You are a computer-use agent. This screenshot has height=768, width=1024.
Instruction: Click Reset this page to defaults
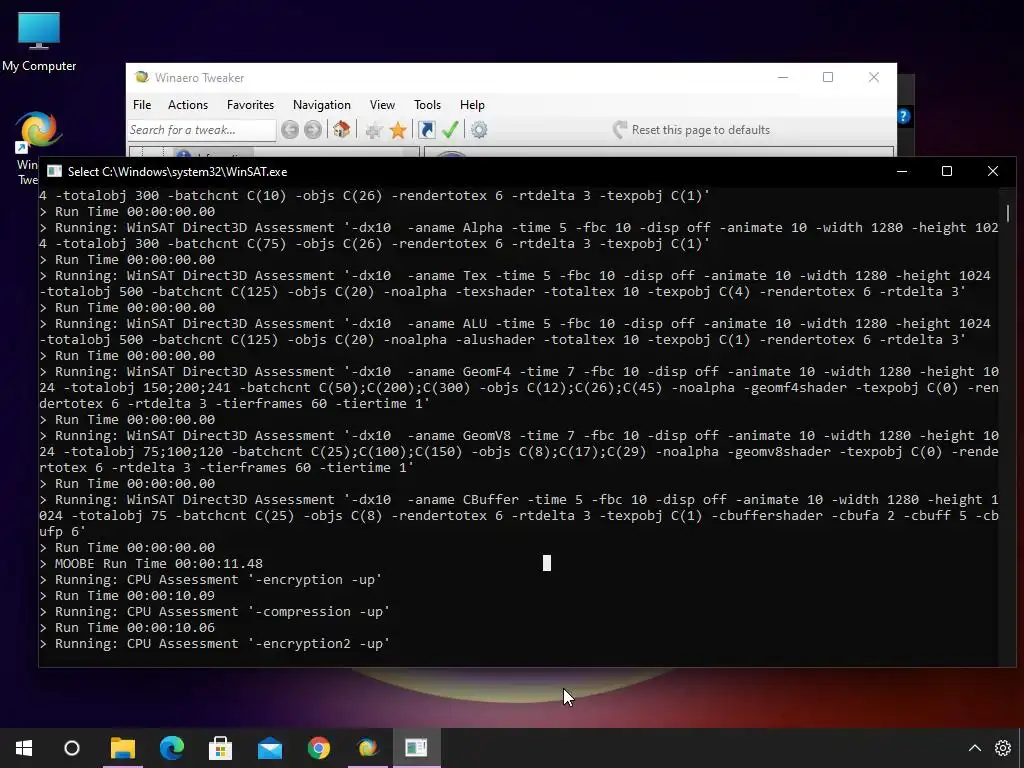[x=692, y=130]
